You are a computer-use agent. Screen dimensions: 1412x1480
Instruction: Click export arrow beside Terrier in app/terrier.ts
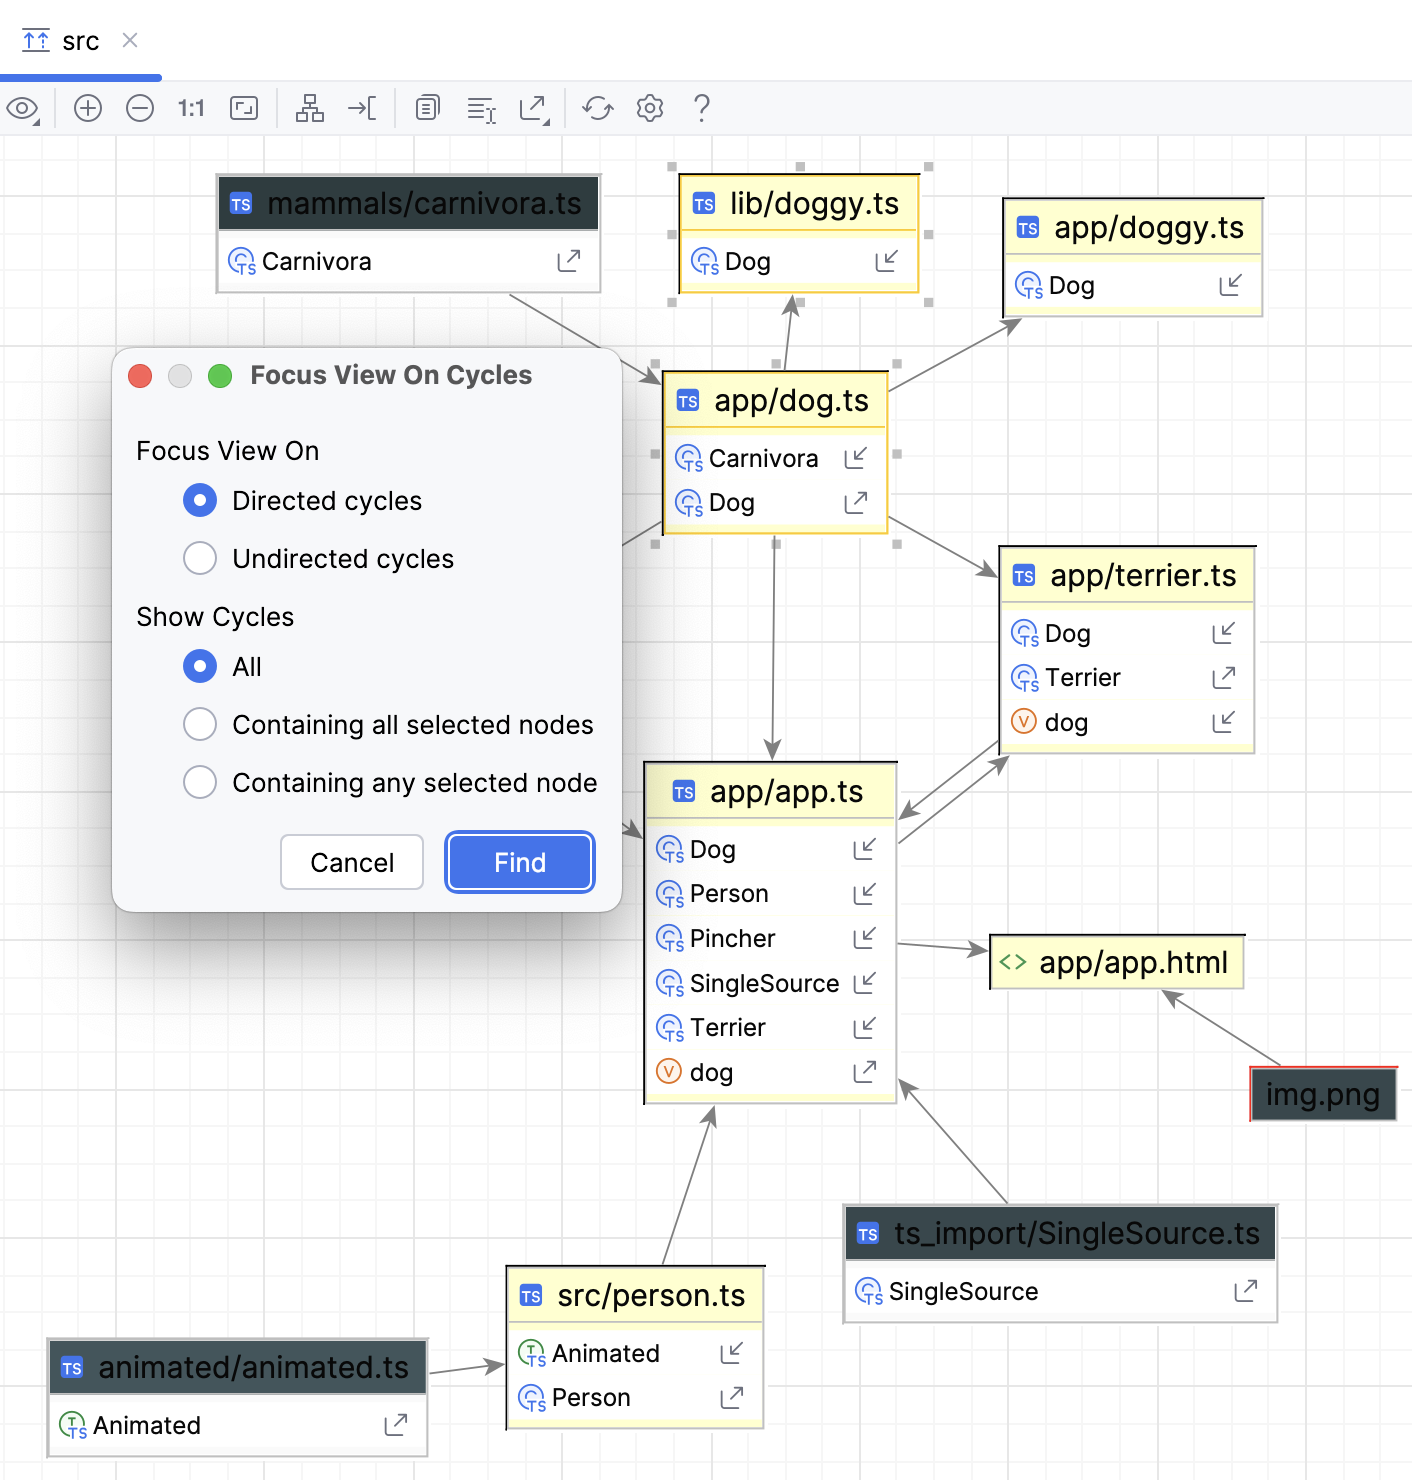click(1223, 678)
